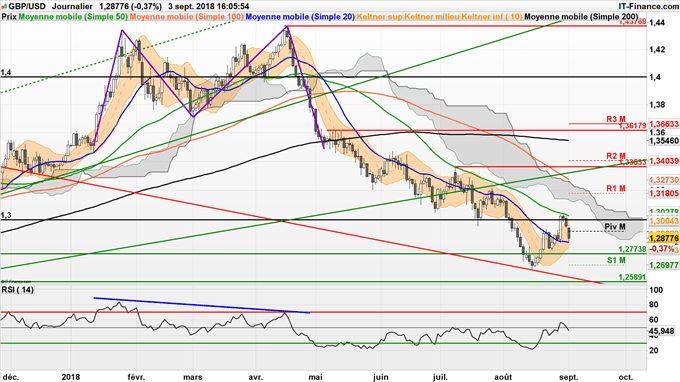Click the juil. date axis label
This screenshot has height=382, width=680.
tap(441, 377)
